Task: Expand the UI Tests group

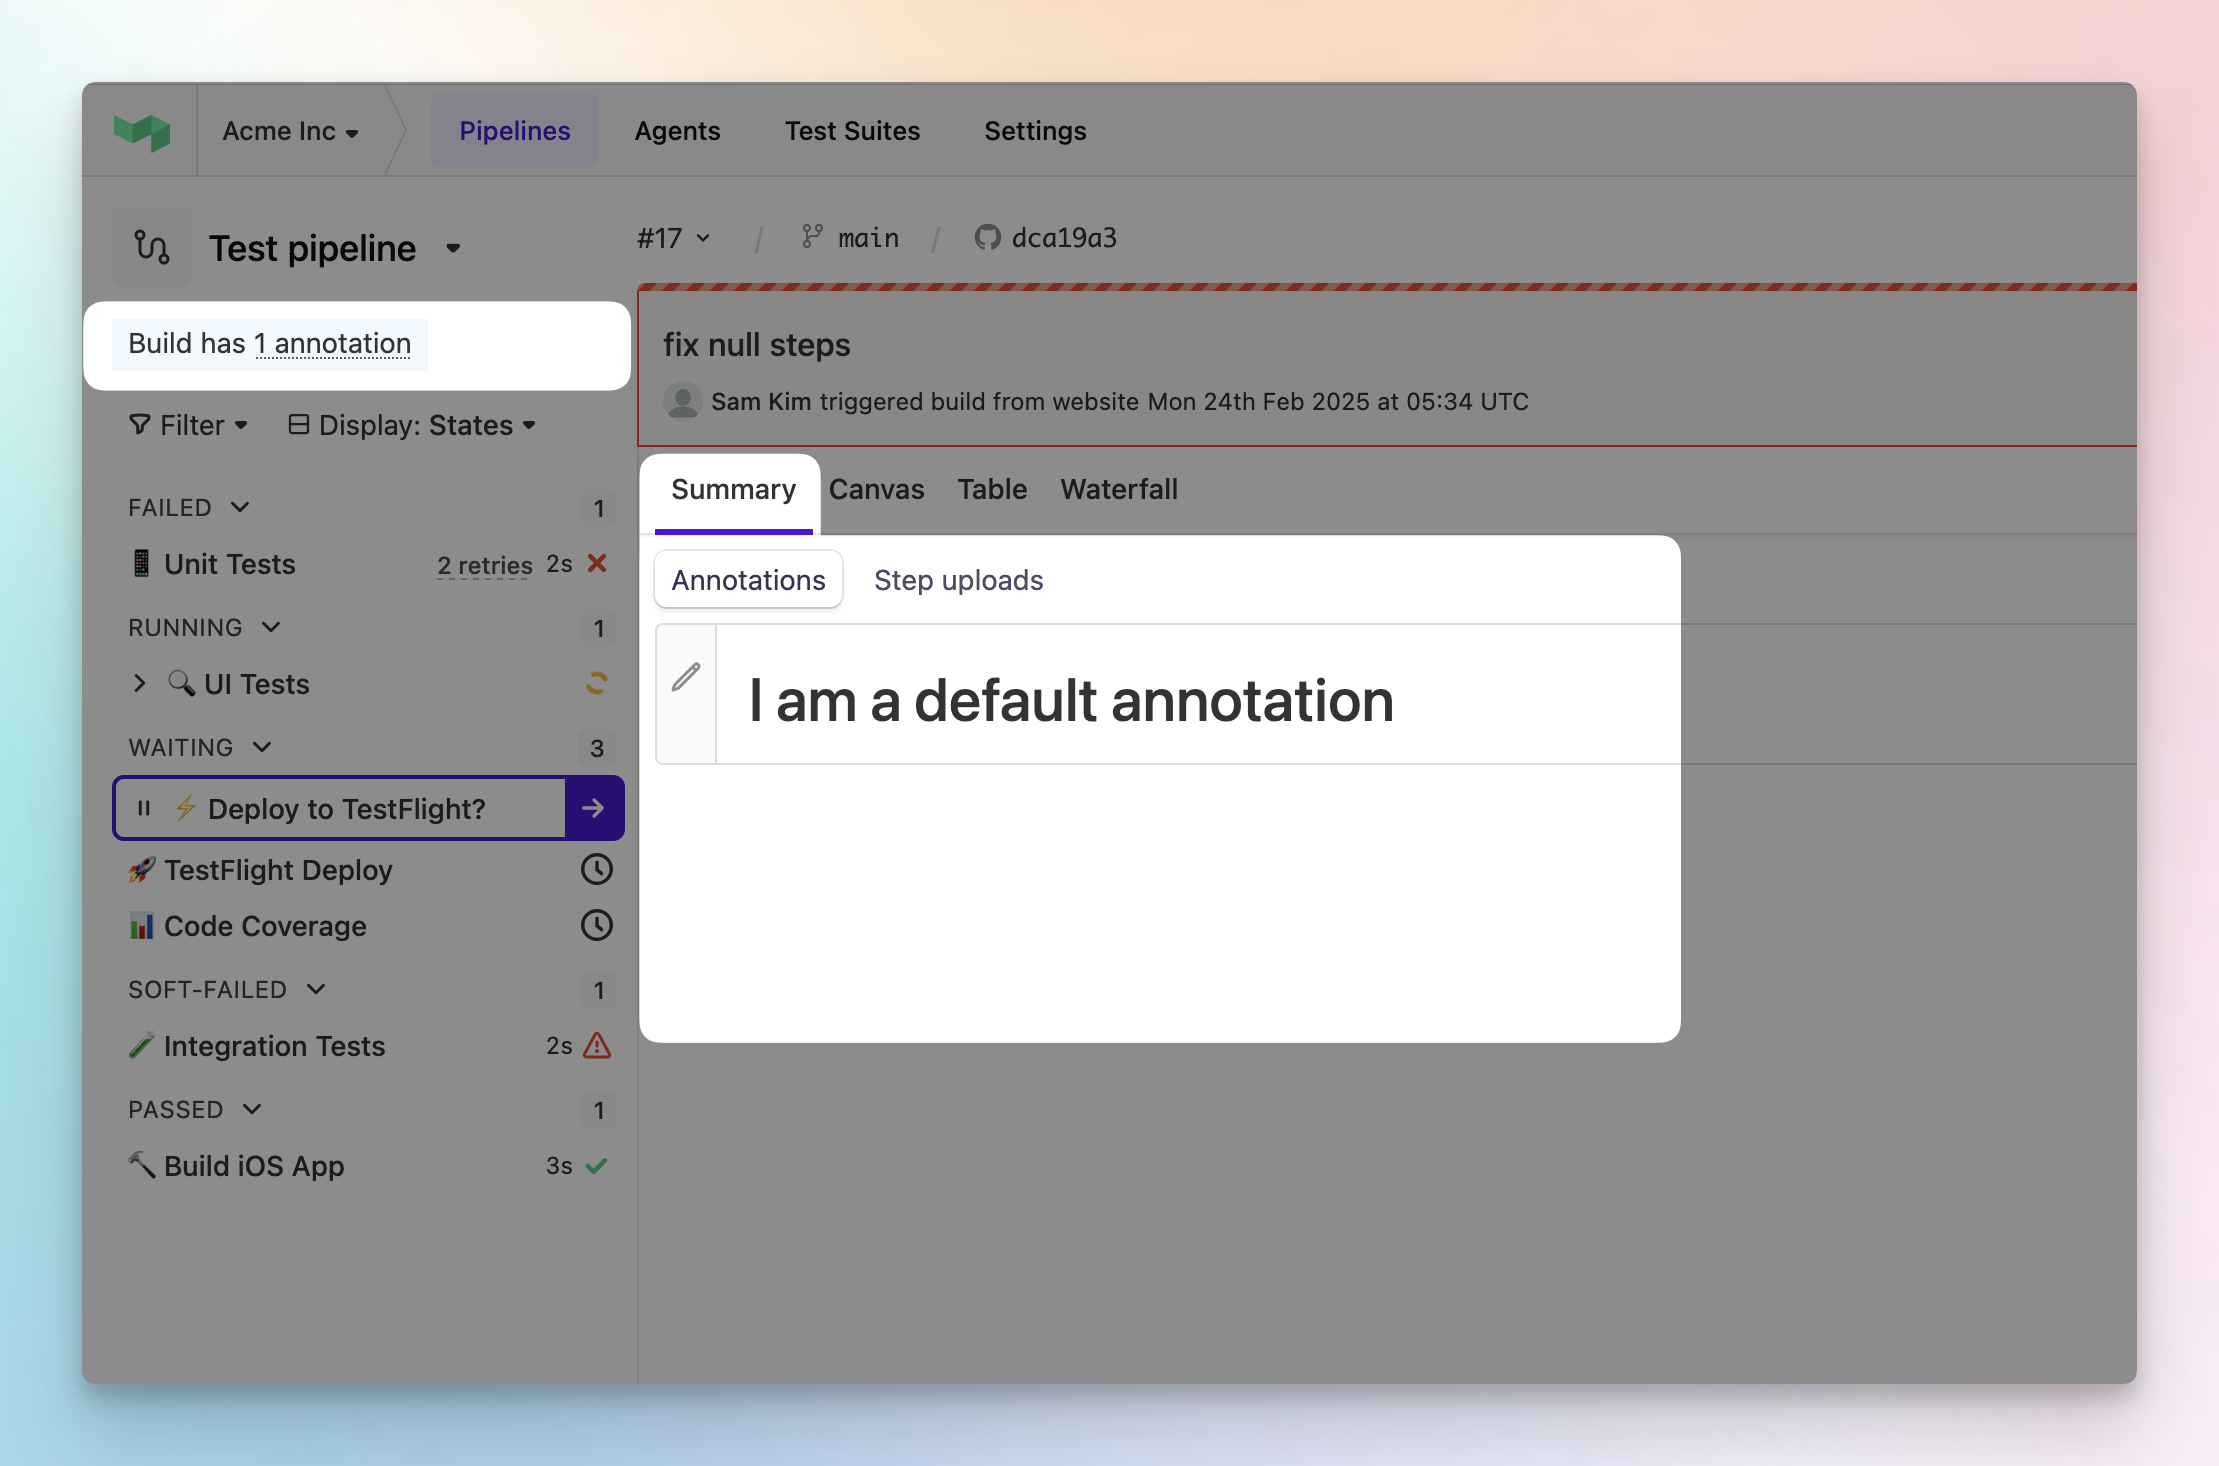Action: click(x=139, y=683)
